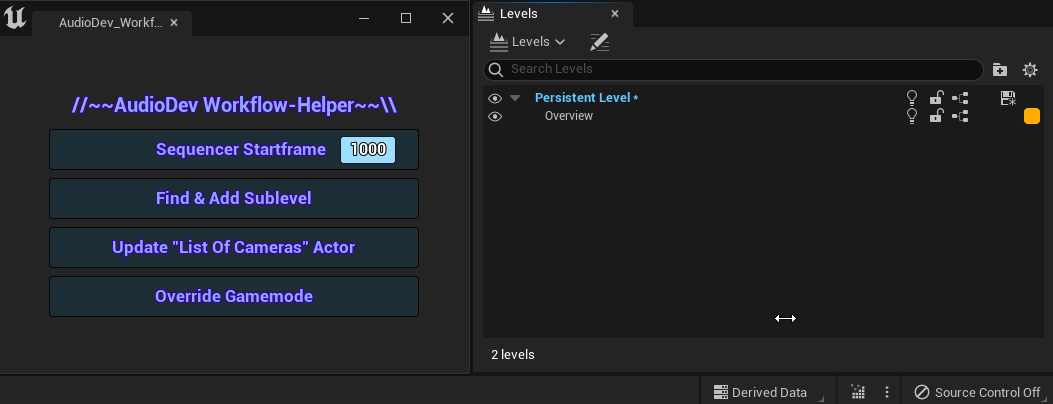Open the three-dot options in the status bar
The width and height of the screenshot is (1053, 404).
886,392
